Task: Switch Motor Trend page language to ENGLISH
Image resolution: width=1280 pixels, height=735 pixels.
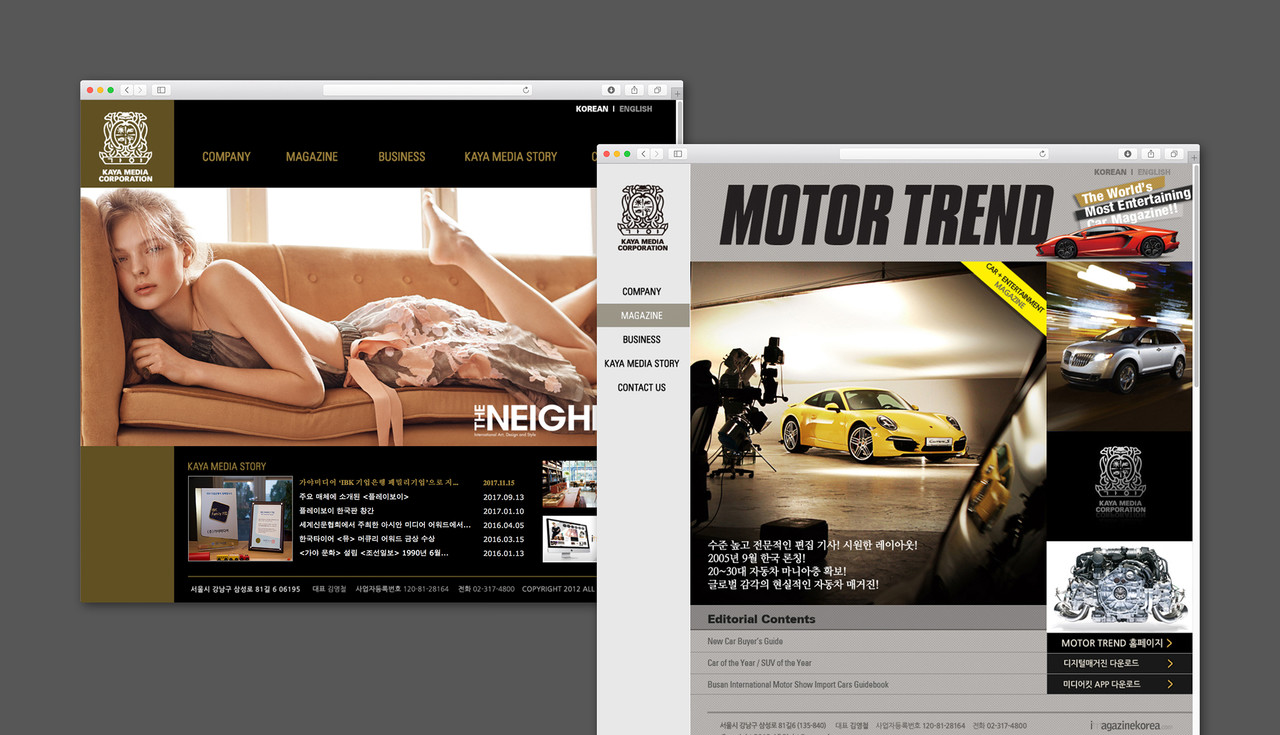Action: [x=1154, y=172]
